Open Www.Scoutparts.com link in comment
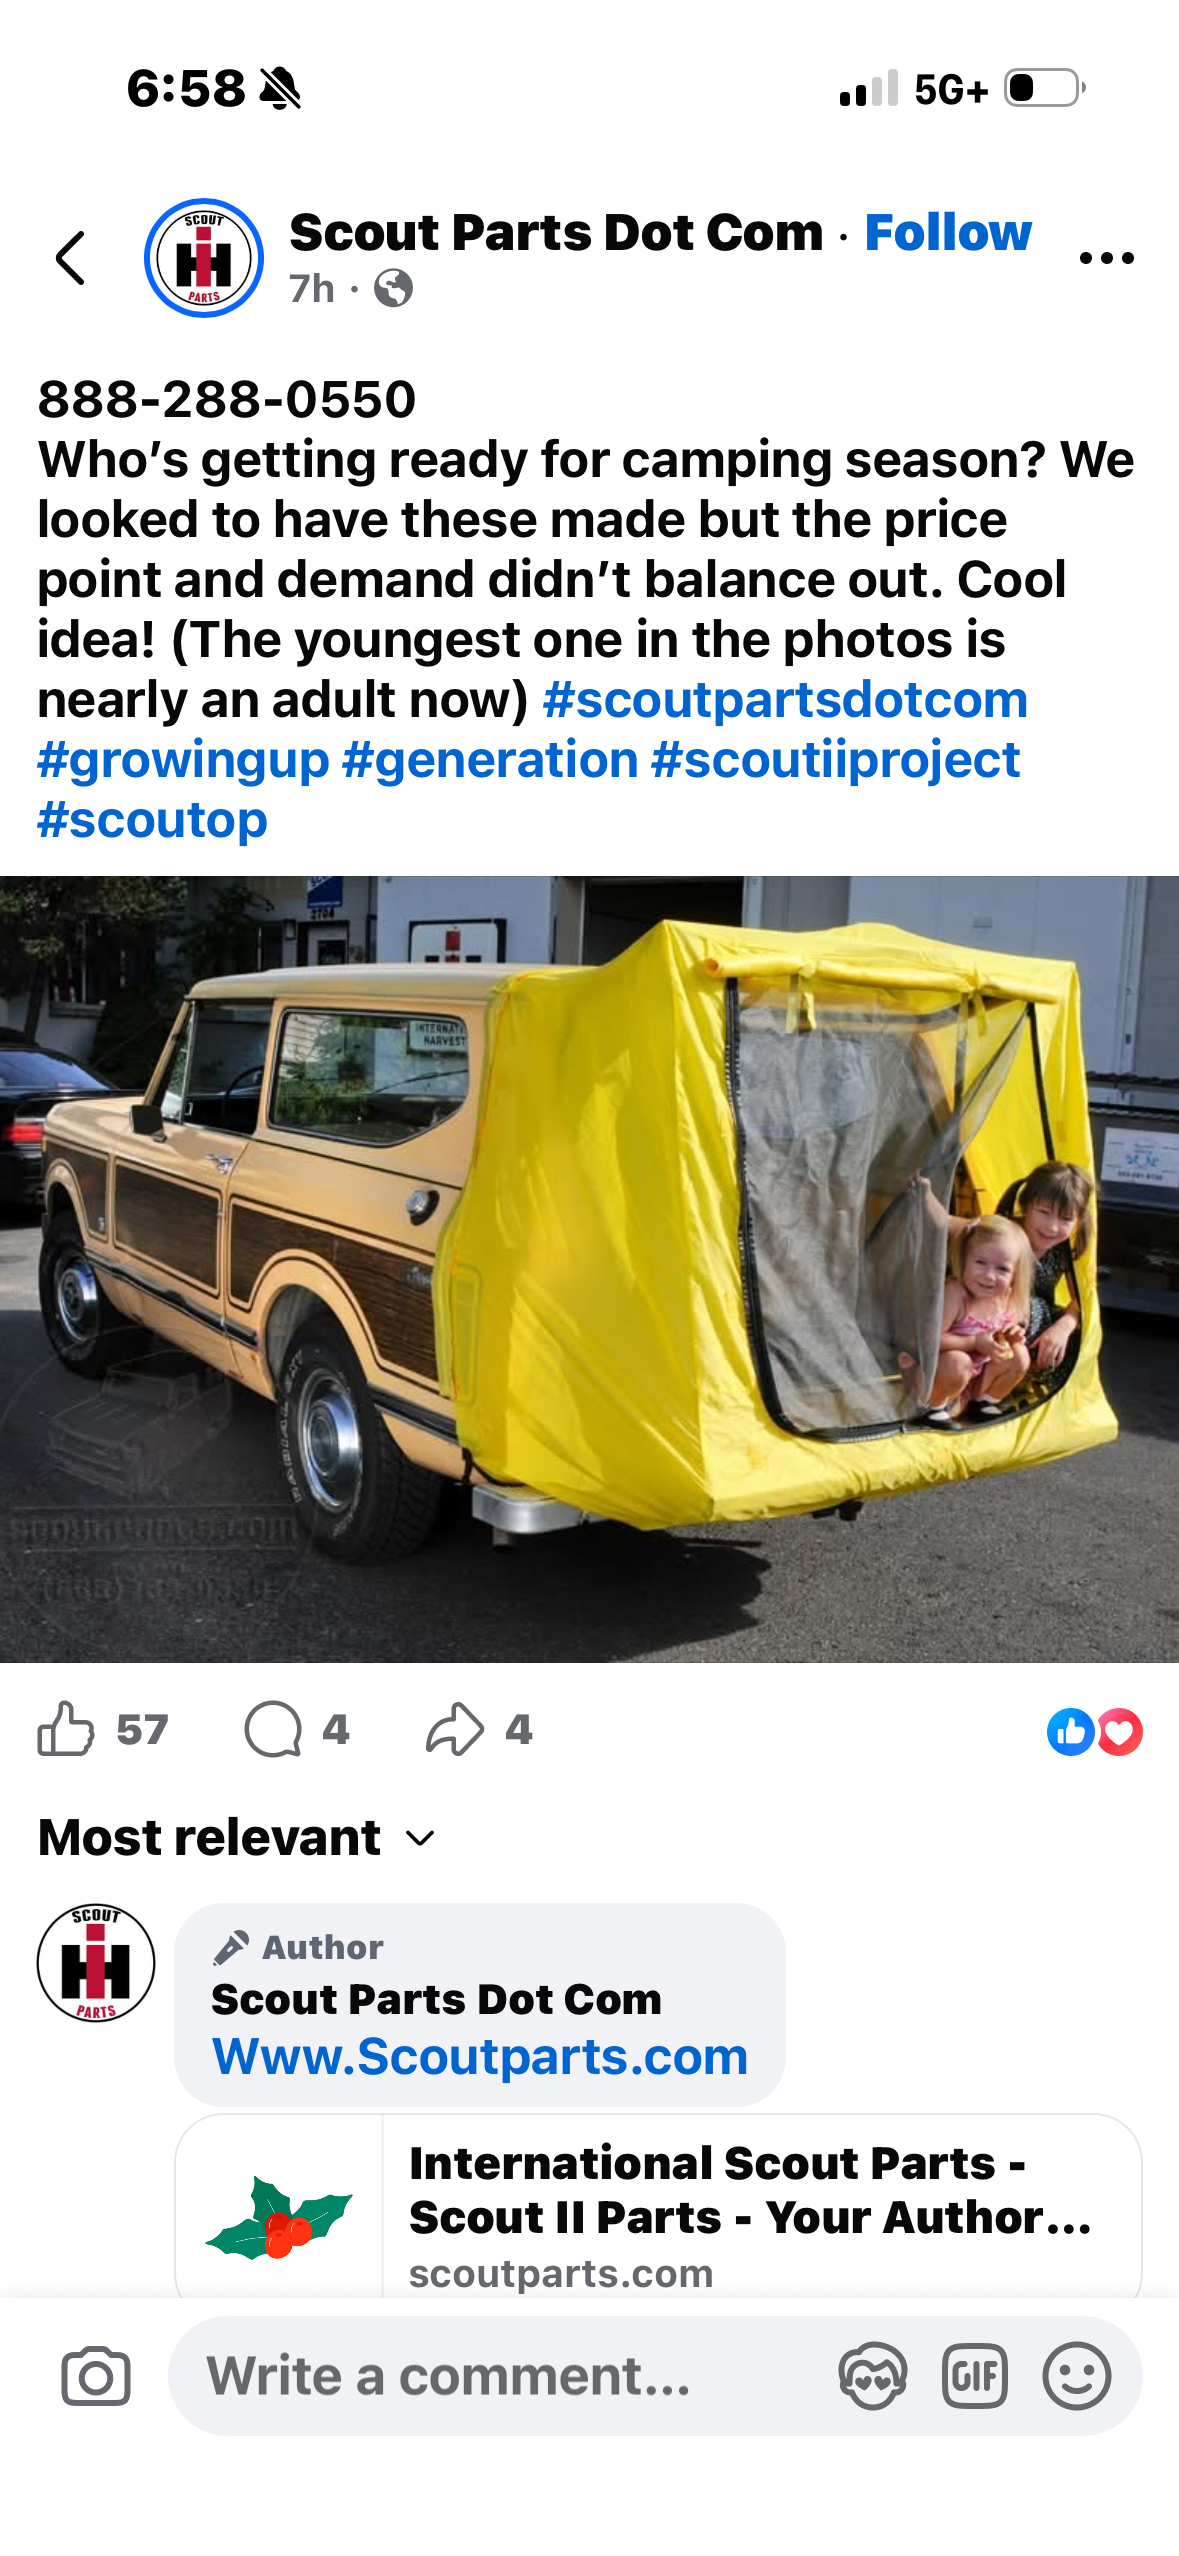 [x=480, y=2057]
